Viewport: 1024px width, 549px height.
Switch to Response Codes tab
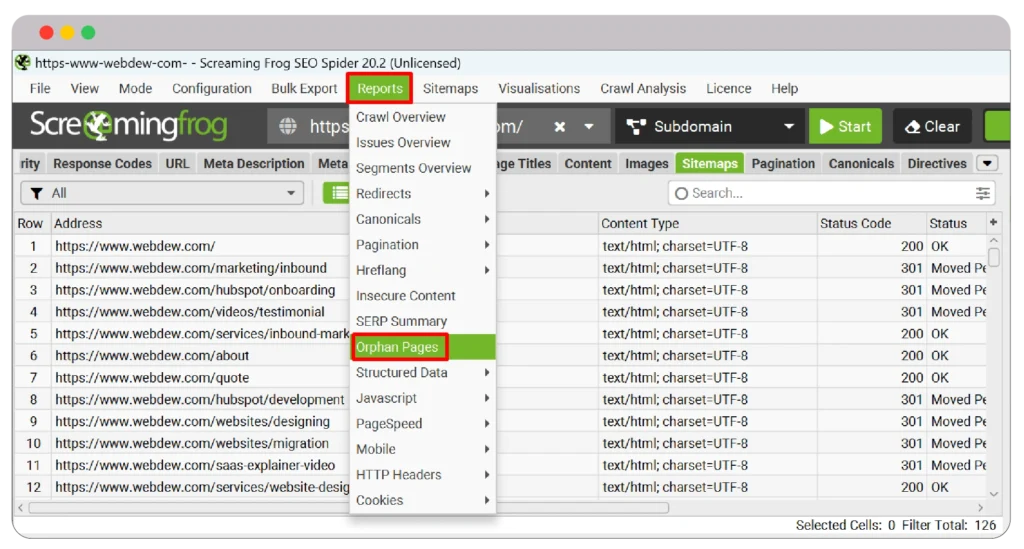pyautogui.click(x=102, y=163)
